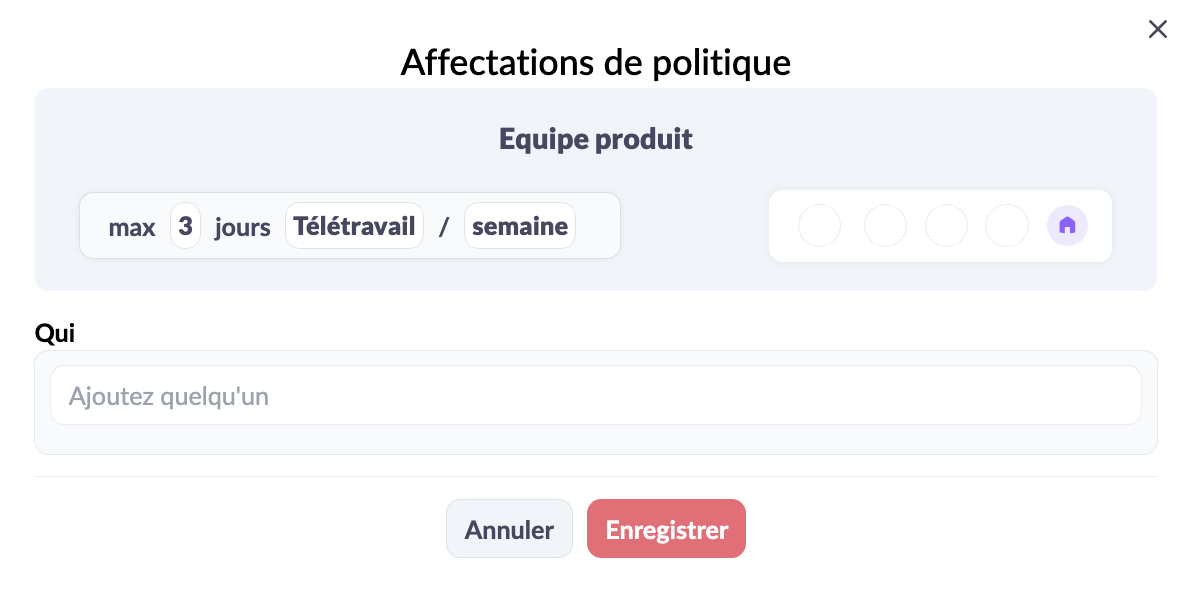Click the slash separator before semaine
Screen dimensions: 1190x592
[x=444, y=227]
